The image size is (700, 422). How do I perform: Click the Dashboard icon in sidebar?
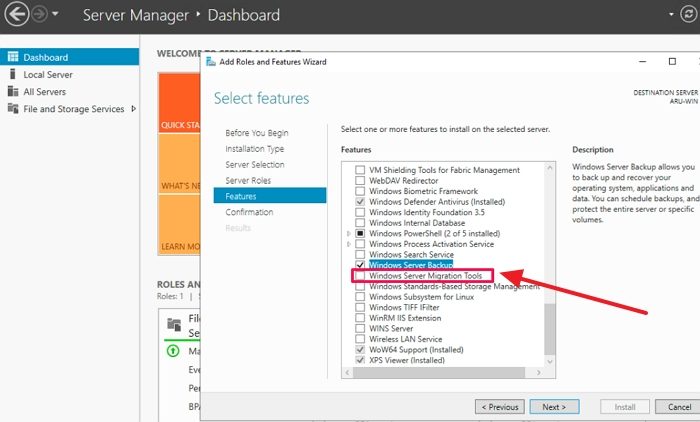click(12, 58)
